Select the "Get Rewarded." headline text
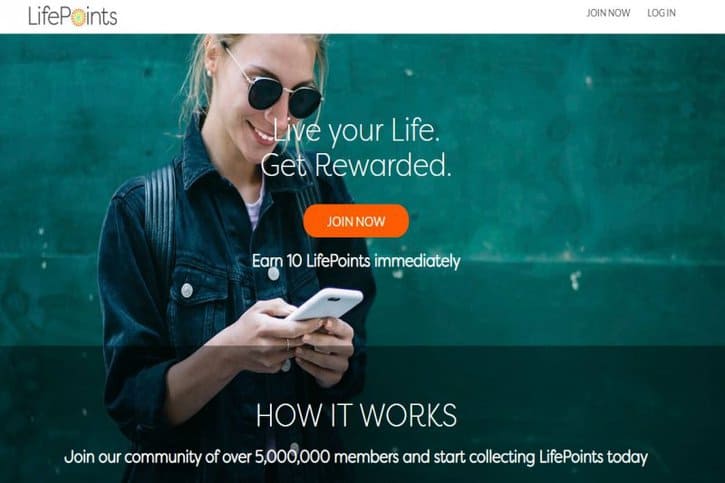The height and width of the screenshot is (483, 725). (356, 165)
